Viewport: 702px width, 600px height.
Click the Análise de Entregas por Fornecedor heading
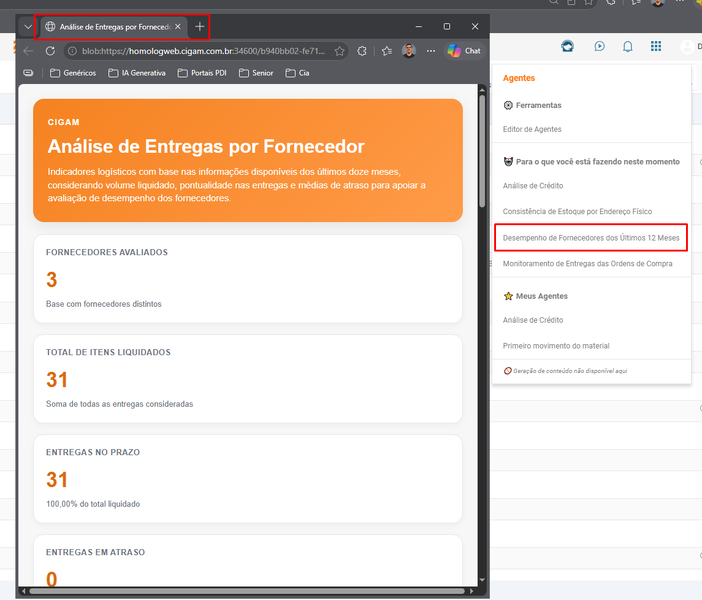[x=206, y=146]
